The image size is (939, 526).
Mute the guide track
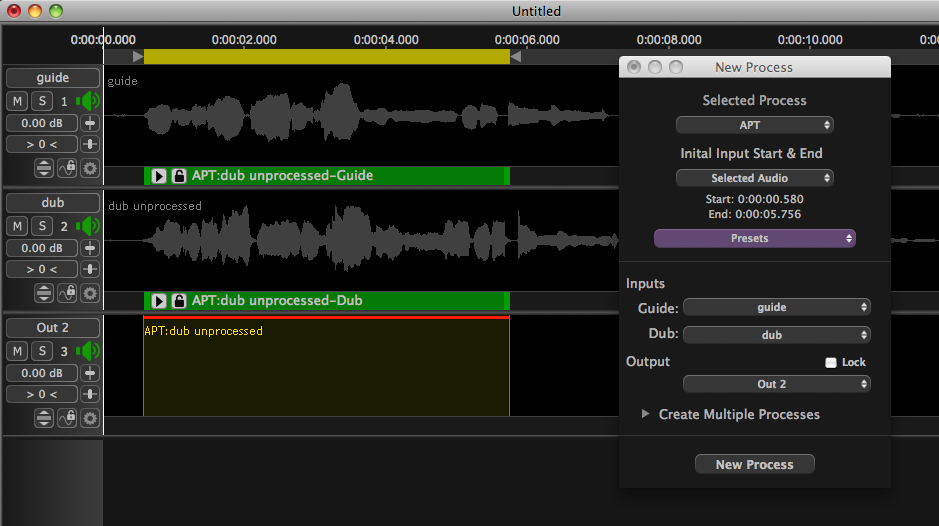coord(18,101)
